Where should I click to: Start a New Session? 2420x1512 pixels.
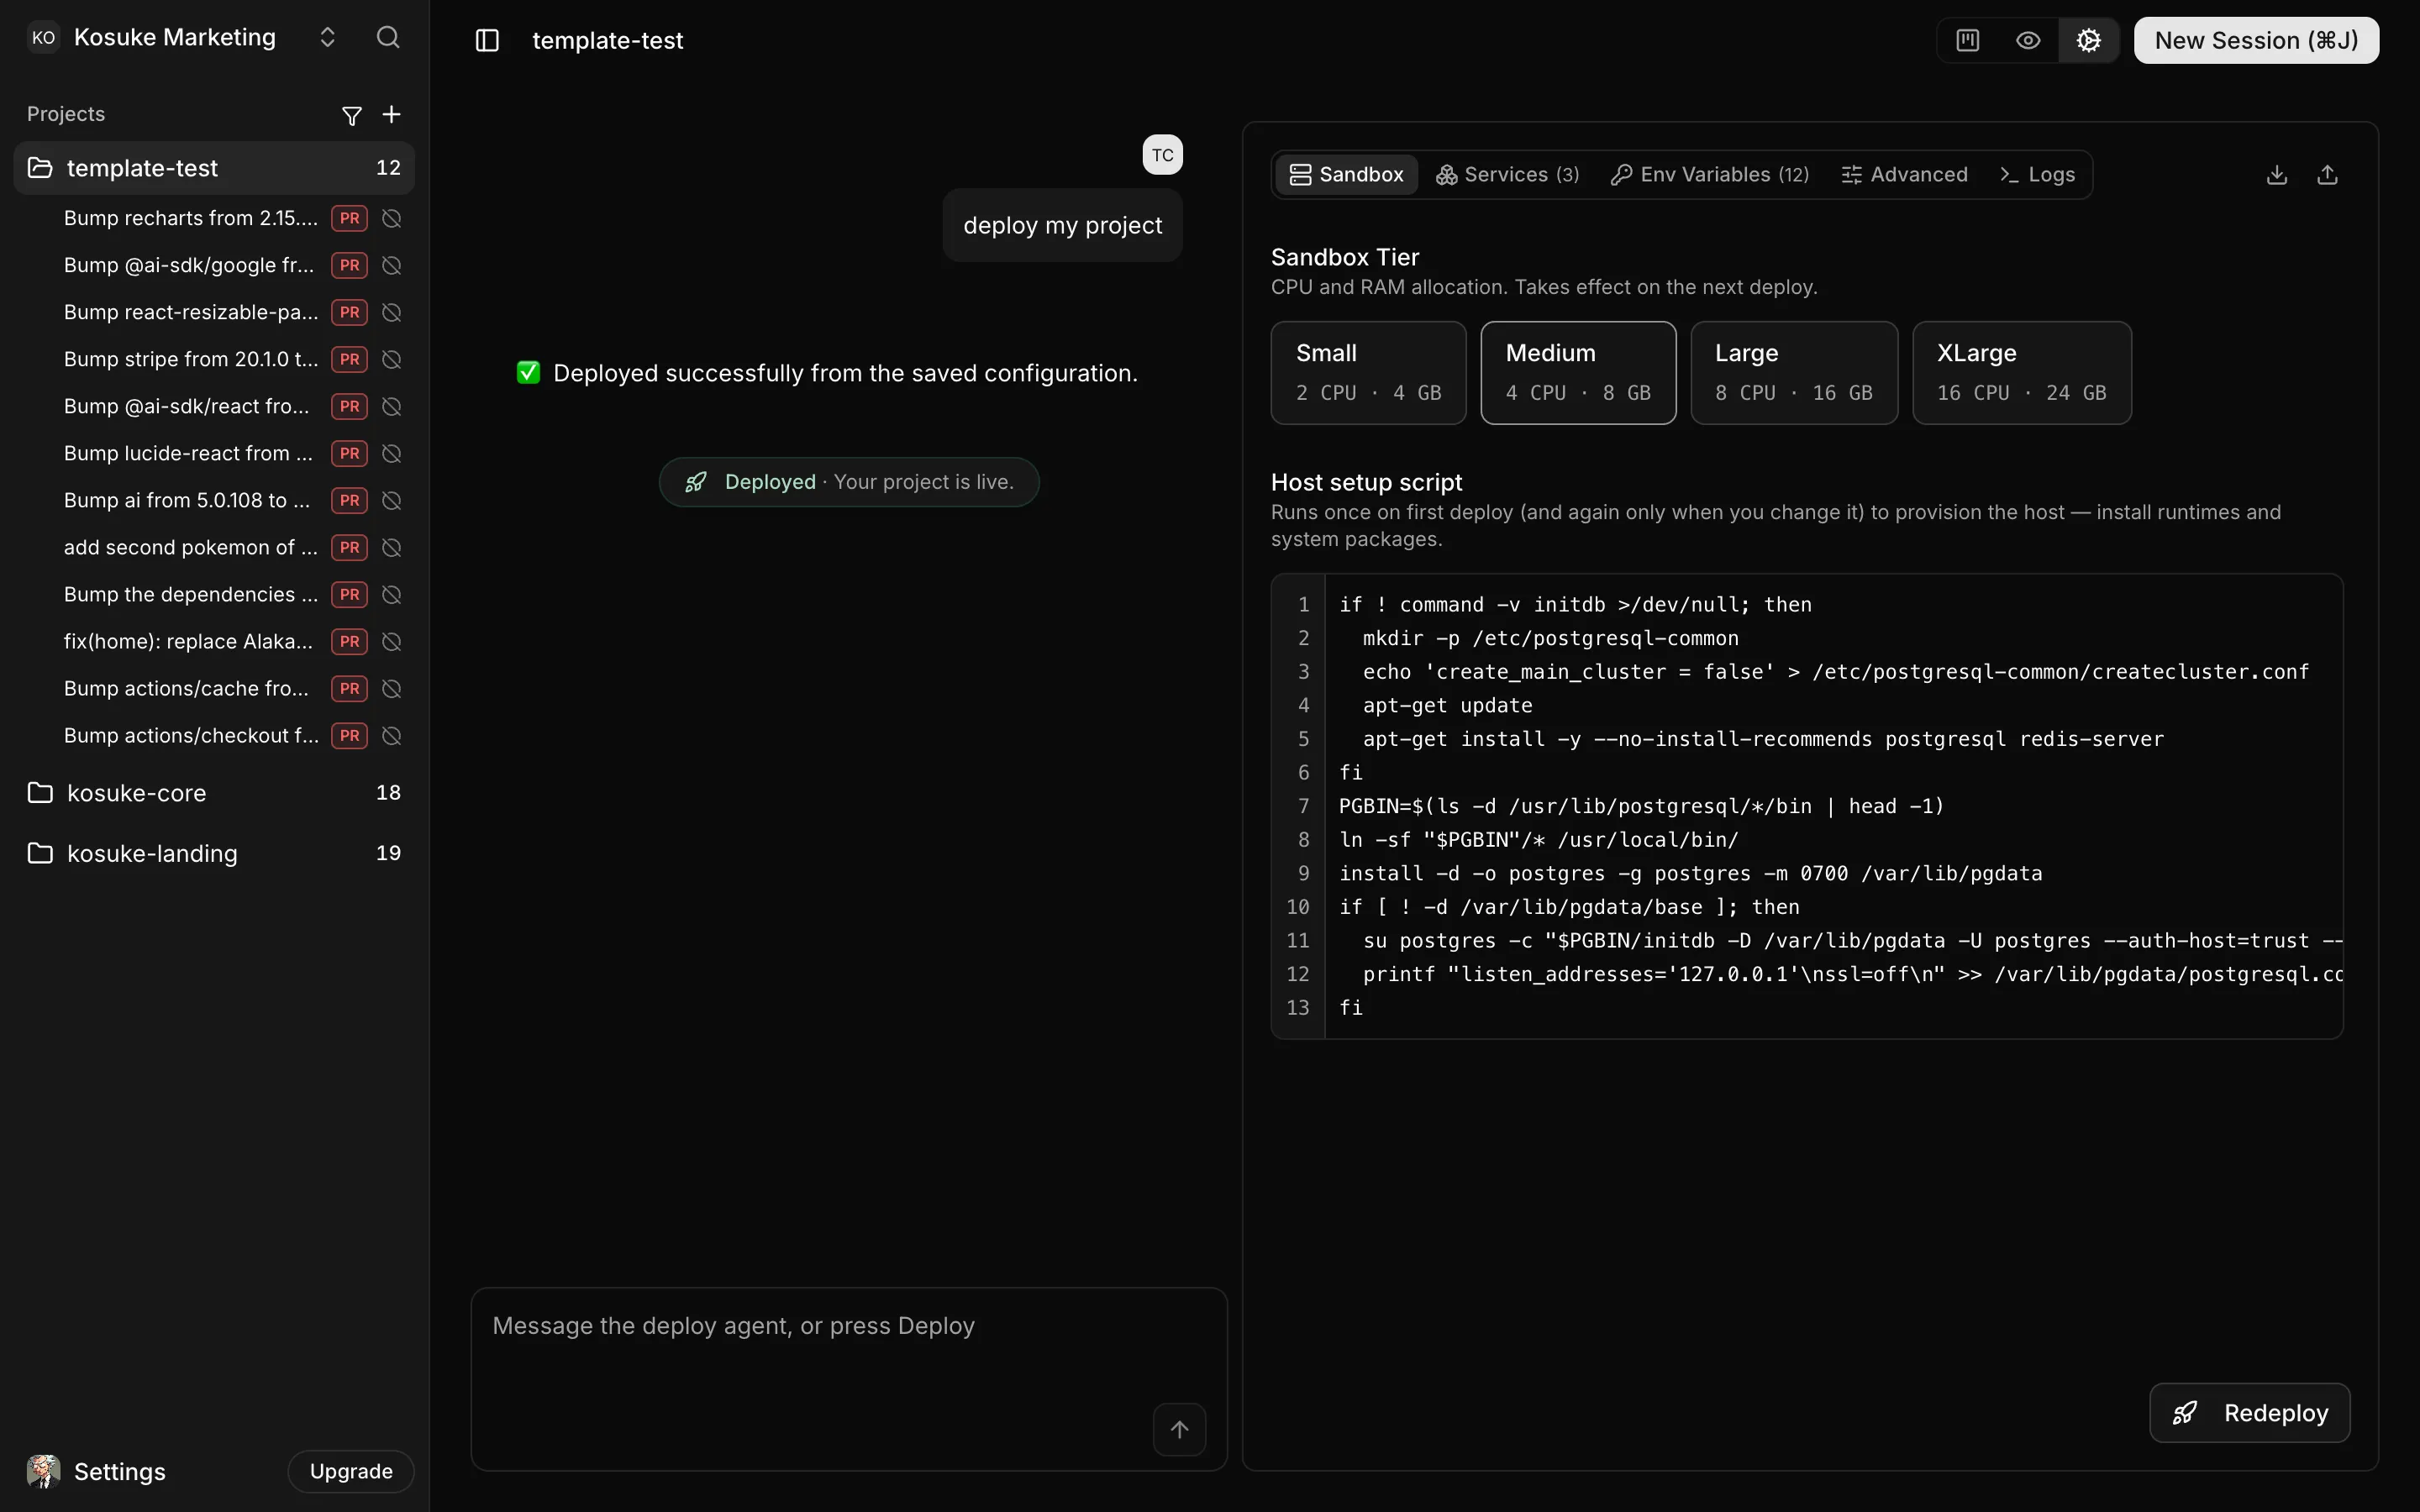click(2256, 40)
